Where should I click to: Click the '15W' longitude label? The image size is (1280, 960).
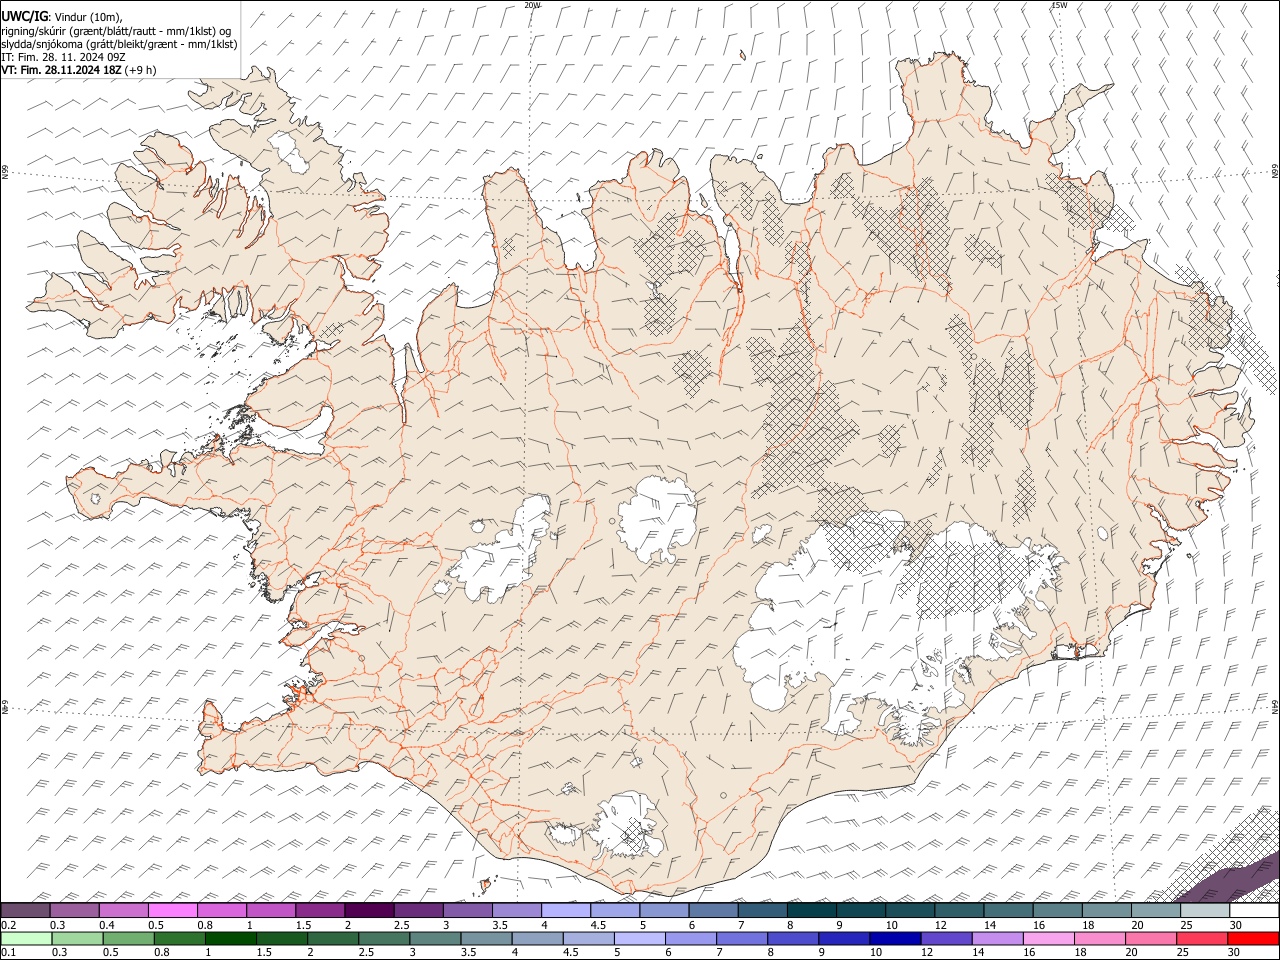[1060, 5]
